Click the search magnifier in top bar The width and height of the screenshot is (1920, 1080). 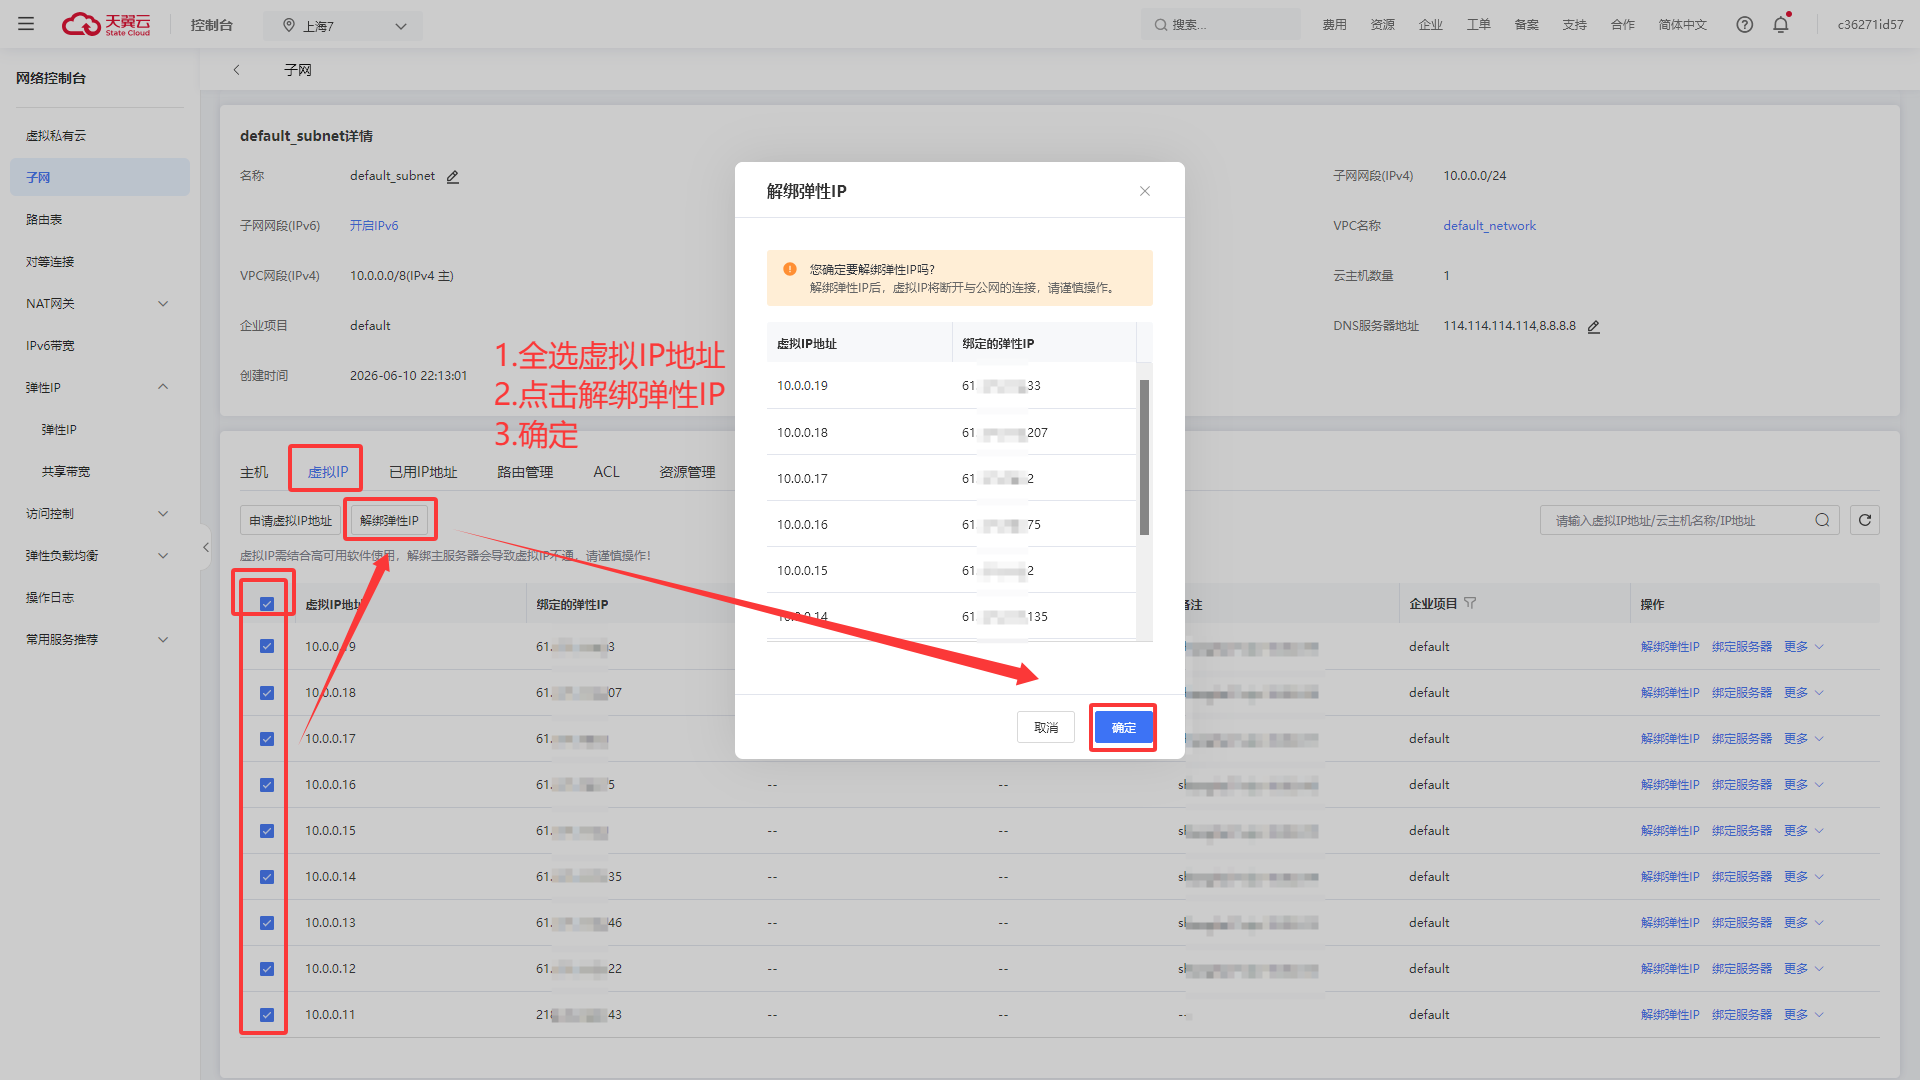1160,25
